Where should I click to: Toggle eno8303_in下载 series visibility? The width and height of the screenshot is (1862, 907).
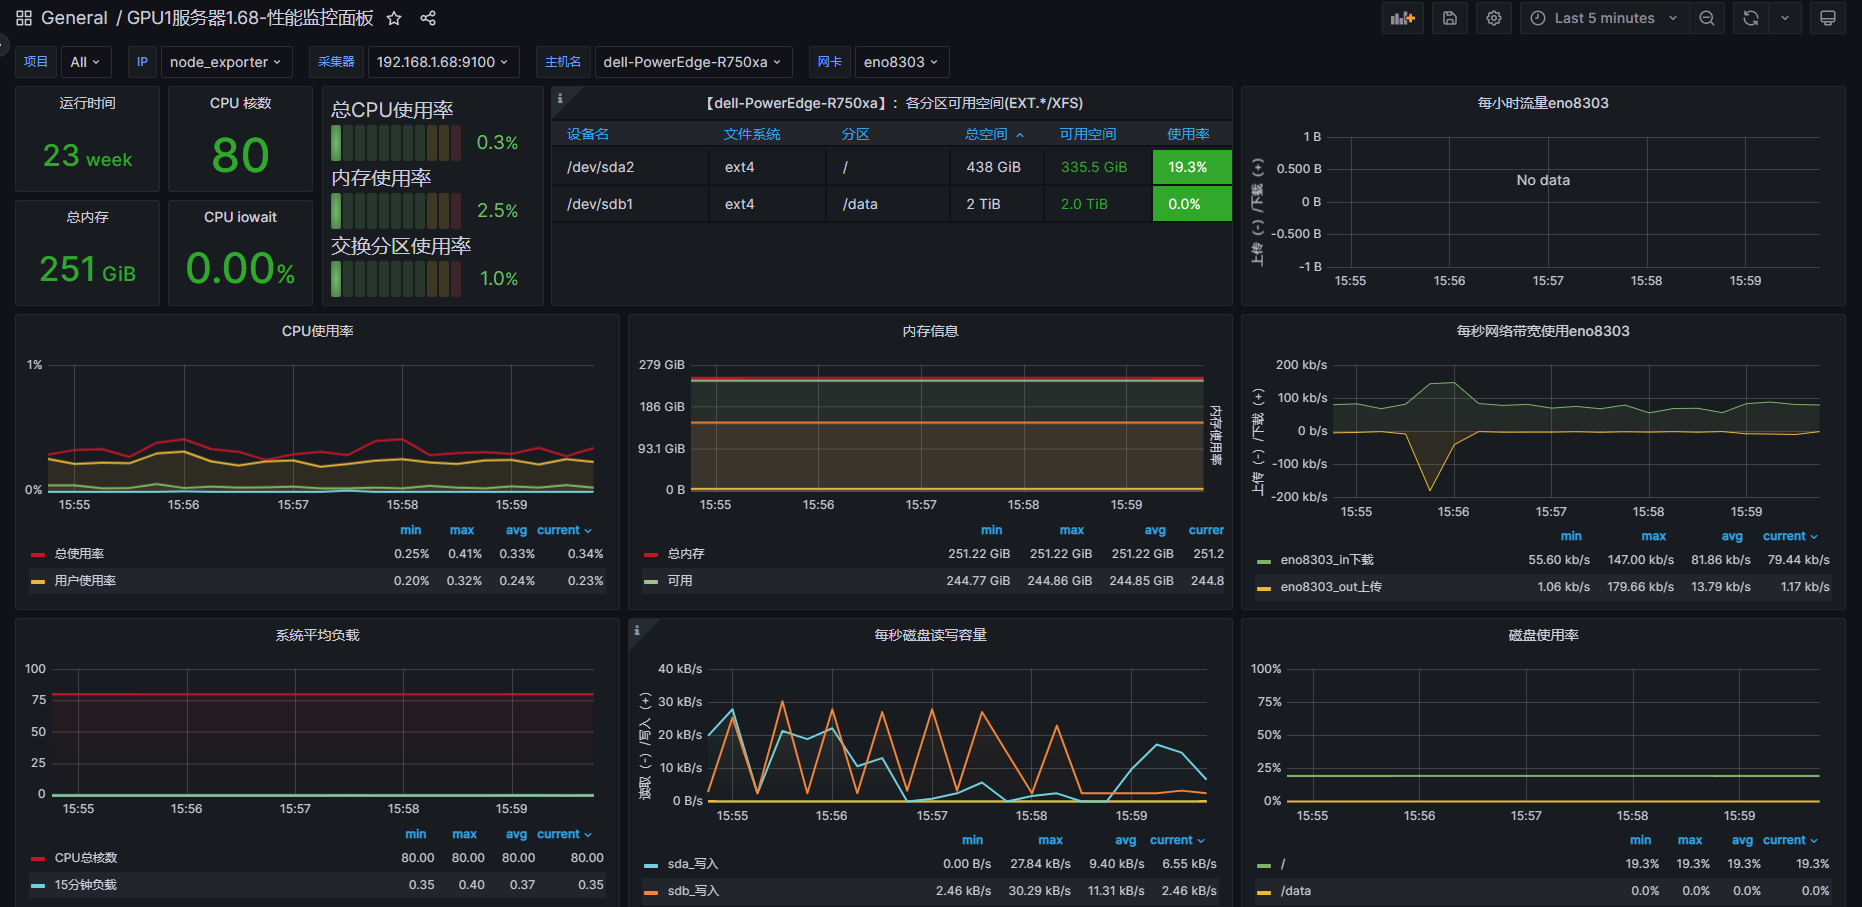(1327, 560)
